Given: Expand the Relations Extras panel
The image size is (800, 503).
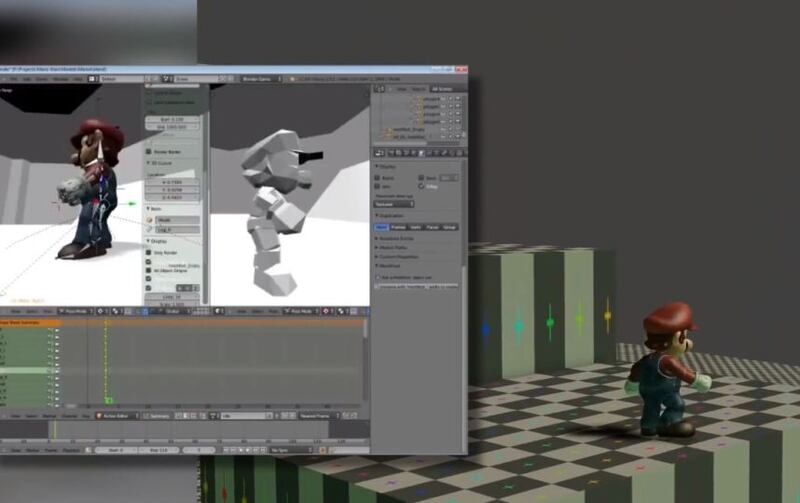Looking at the screenshot, I should point(394,238).
